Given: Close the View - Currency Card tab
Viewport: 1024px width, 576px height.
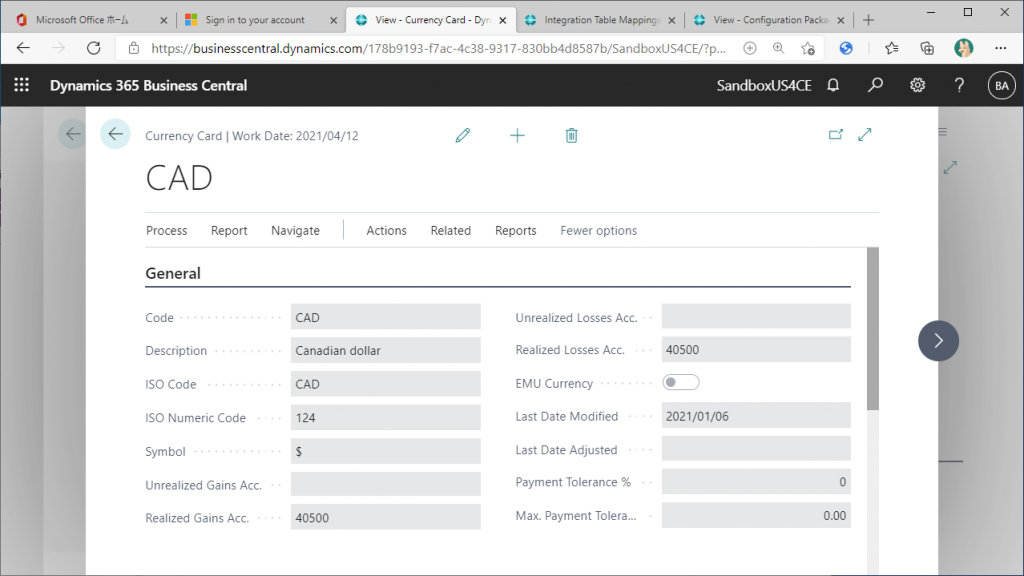Looking at the screenshot, I should pos(503,20).
